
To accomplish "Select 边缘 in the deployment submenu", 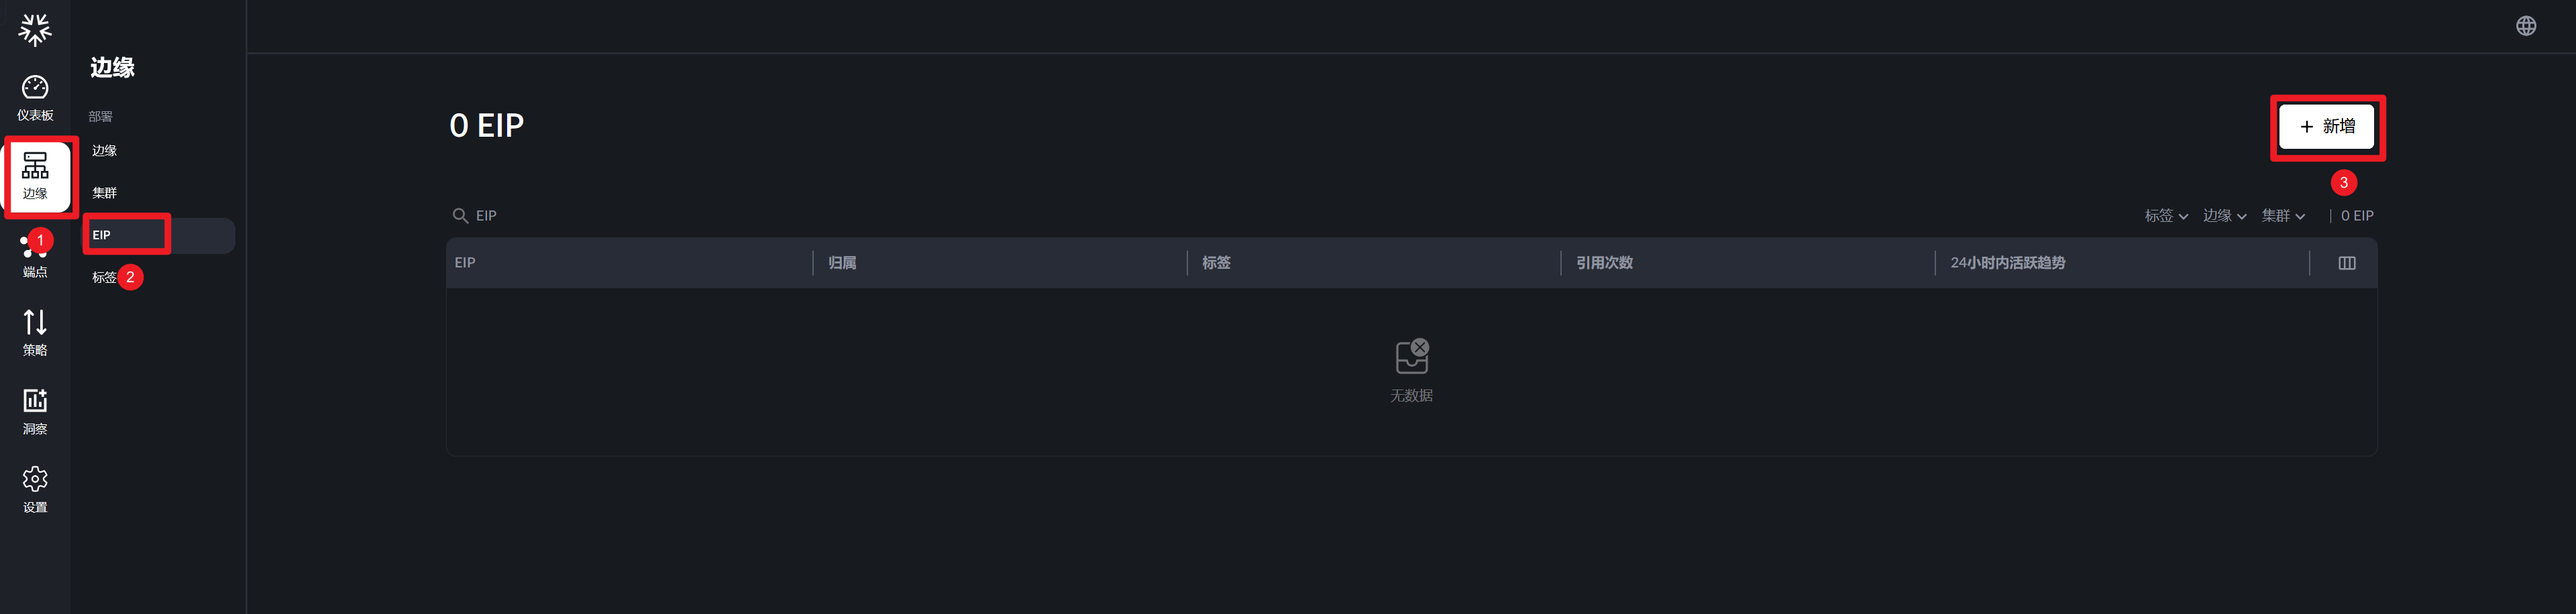I will point(105,151).
